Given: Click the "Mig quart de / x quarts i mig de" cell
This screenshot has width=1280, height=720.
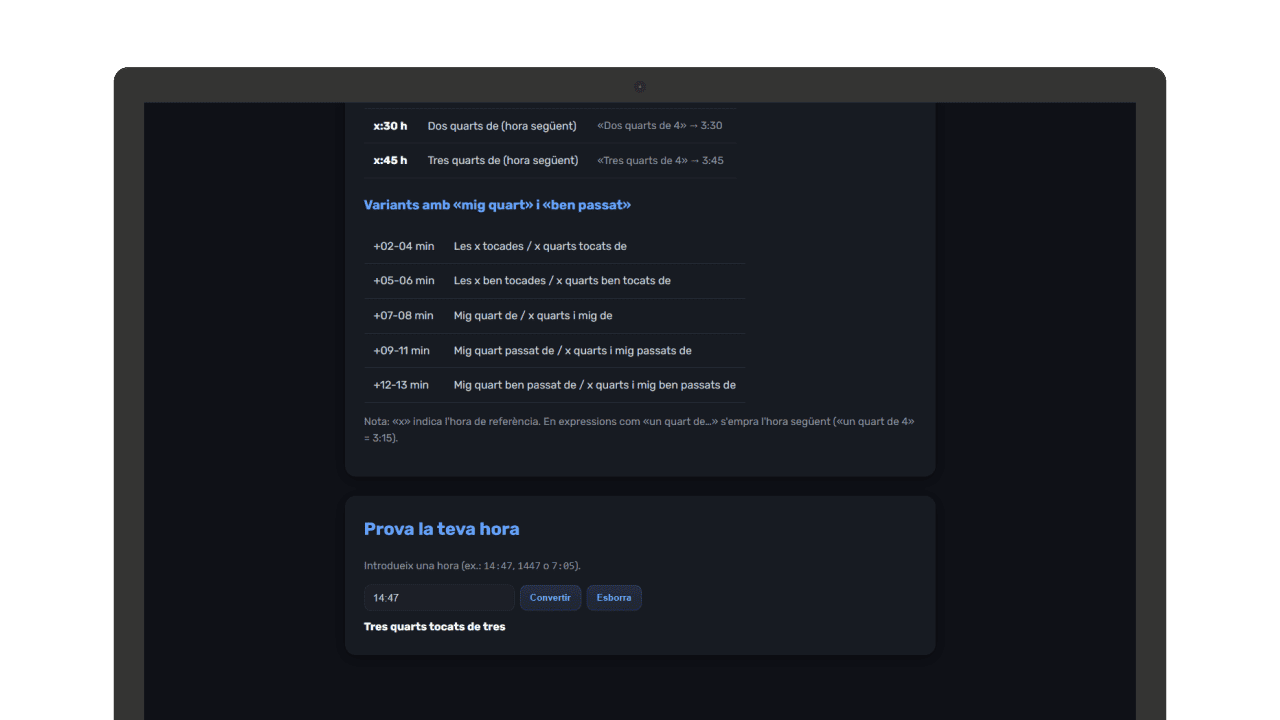Looking at the screenshot, I should coord(533,316).
